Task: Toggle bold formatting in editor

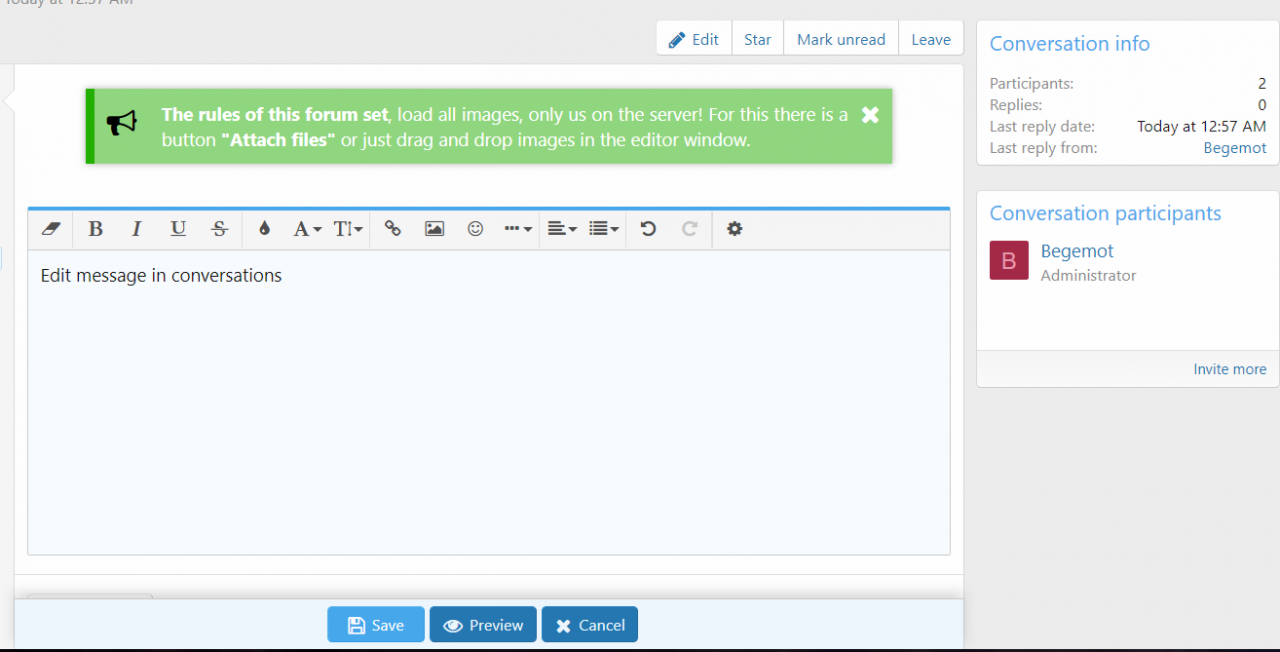Action: tap(96, 229)
